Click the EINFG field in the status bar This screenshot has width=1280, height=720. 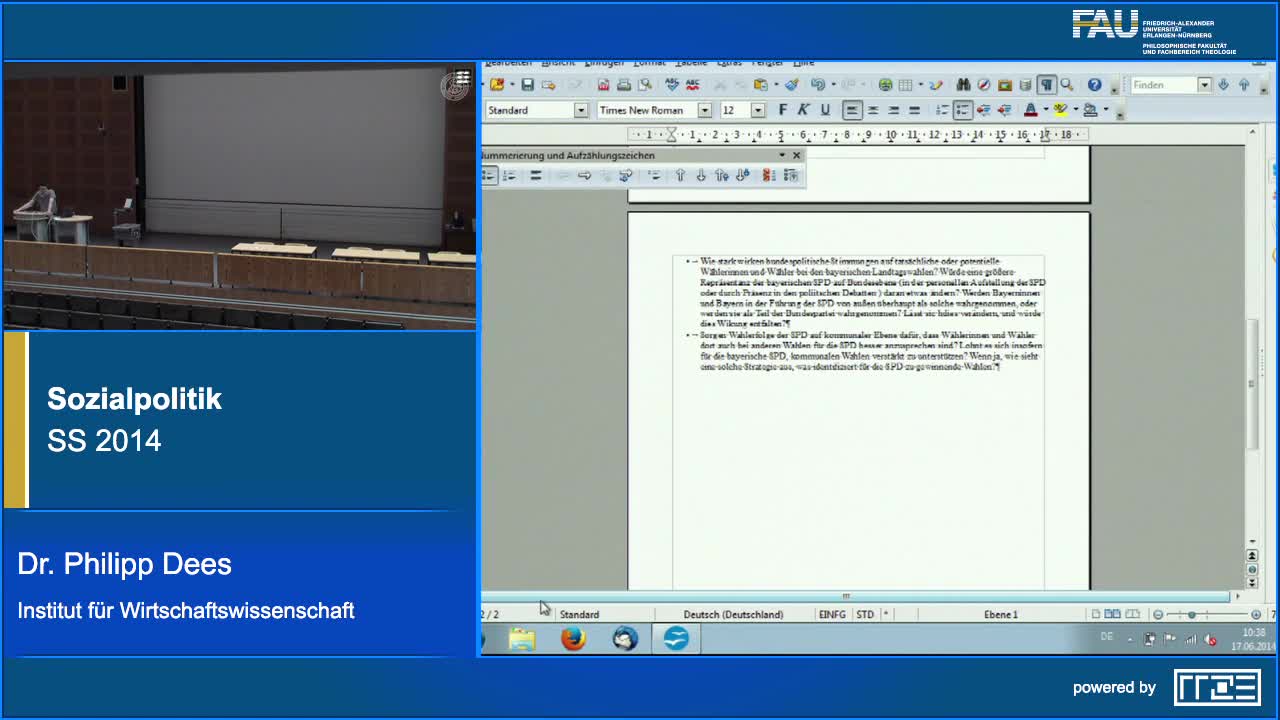833,614
